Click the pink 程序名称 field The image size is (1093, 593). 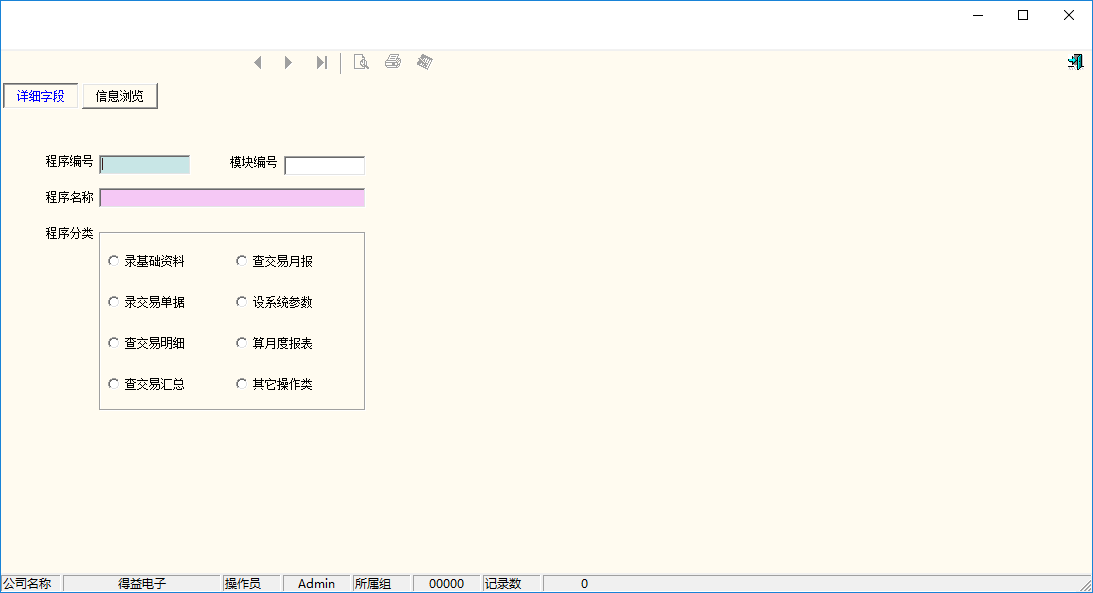pos(232,198)
